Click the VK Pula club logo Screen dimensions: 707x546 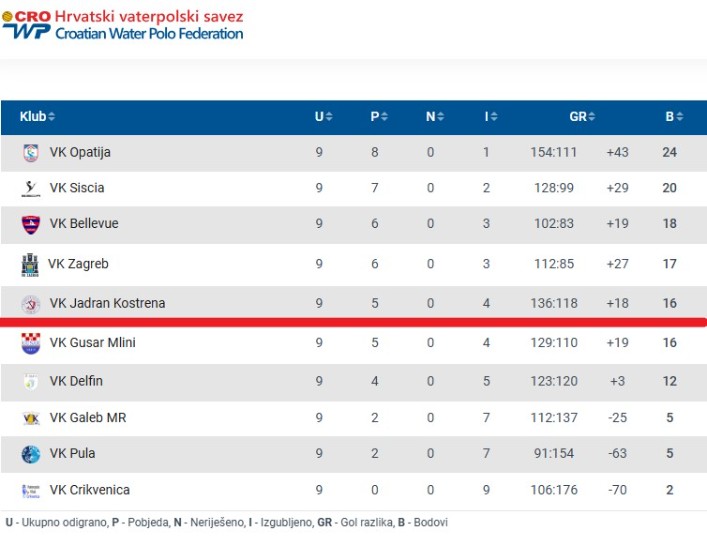coord(31,454)
